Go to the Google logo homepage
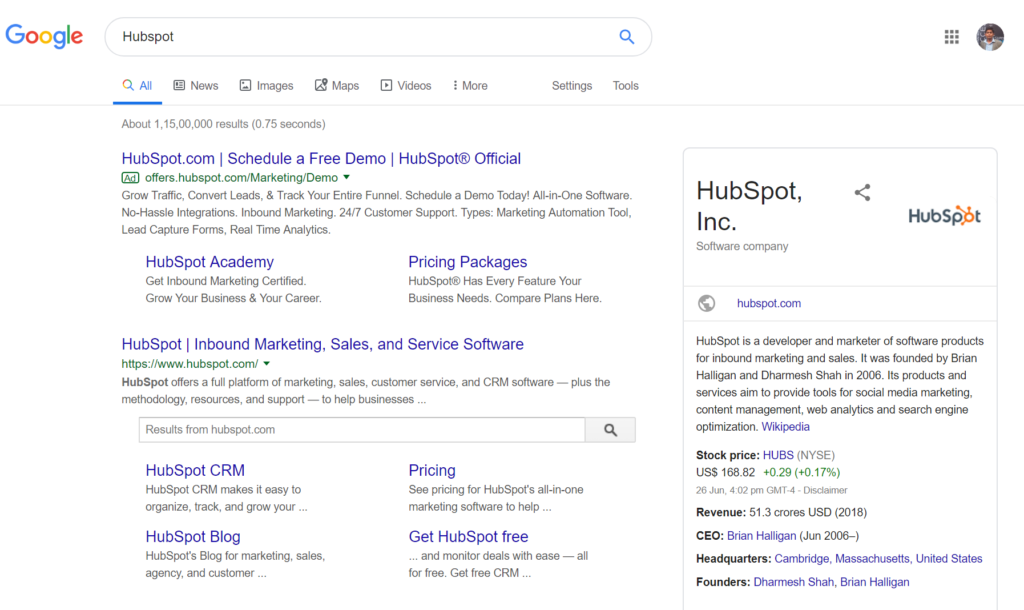The width and height of the screenshot is (1024, 610). [x=44, y=37]
